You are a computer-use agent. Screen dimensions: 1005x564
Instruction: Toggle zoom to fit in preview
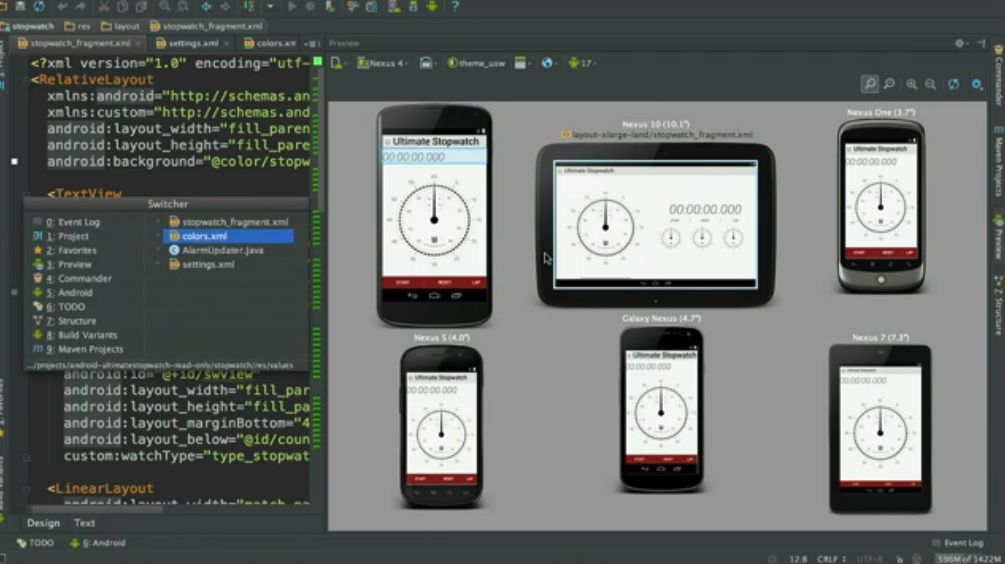coord(870,84)
